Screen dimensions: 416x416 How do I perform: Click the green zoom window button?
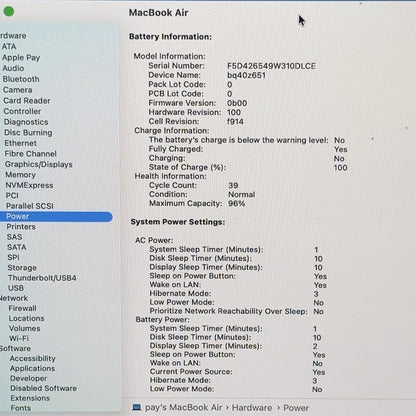pyautogui.click(x=9, y=11)
